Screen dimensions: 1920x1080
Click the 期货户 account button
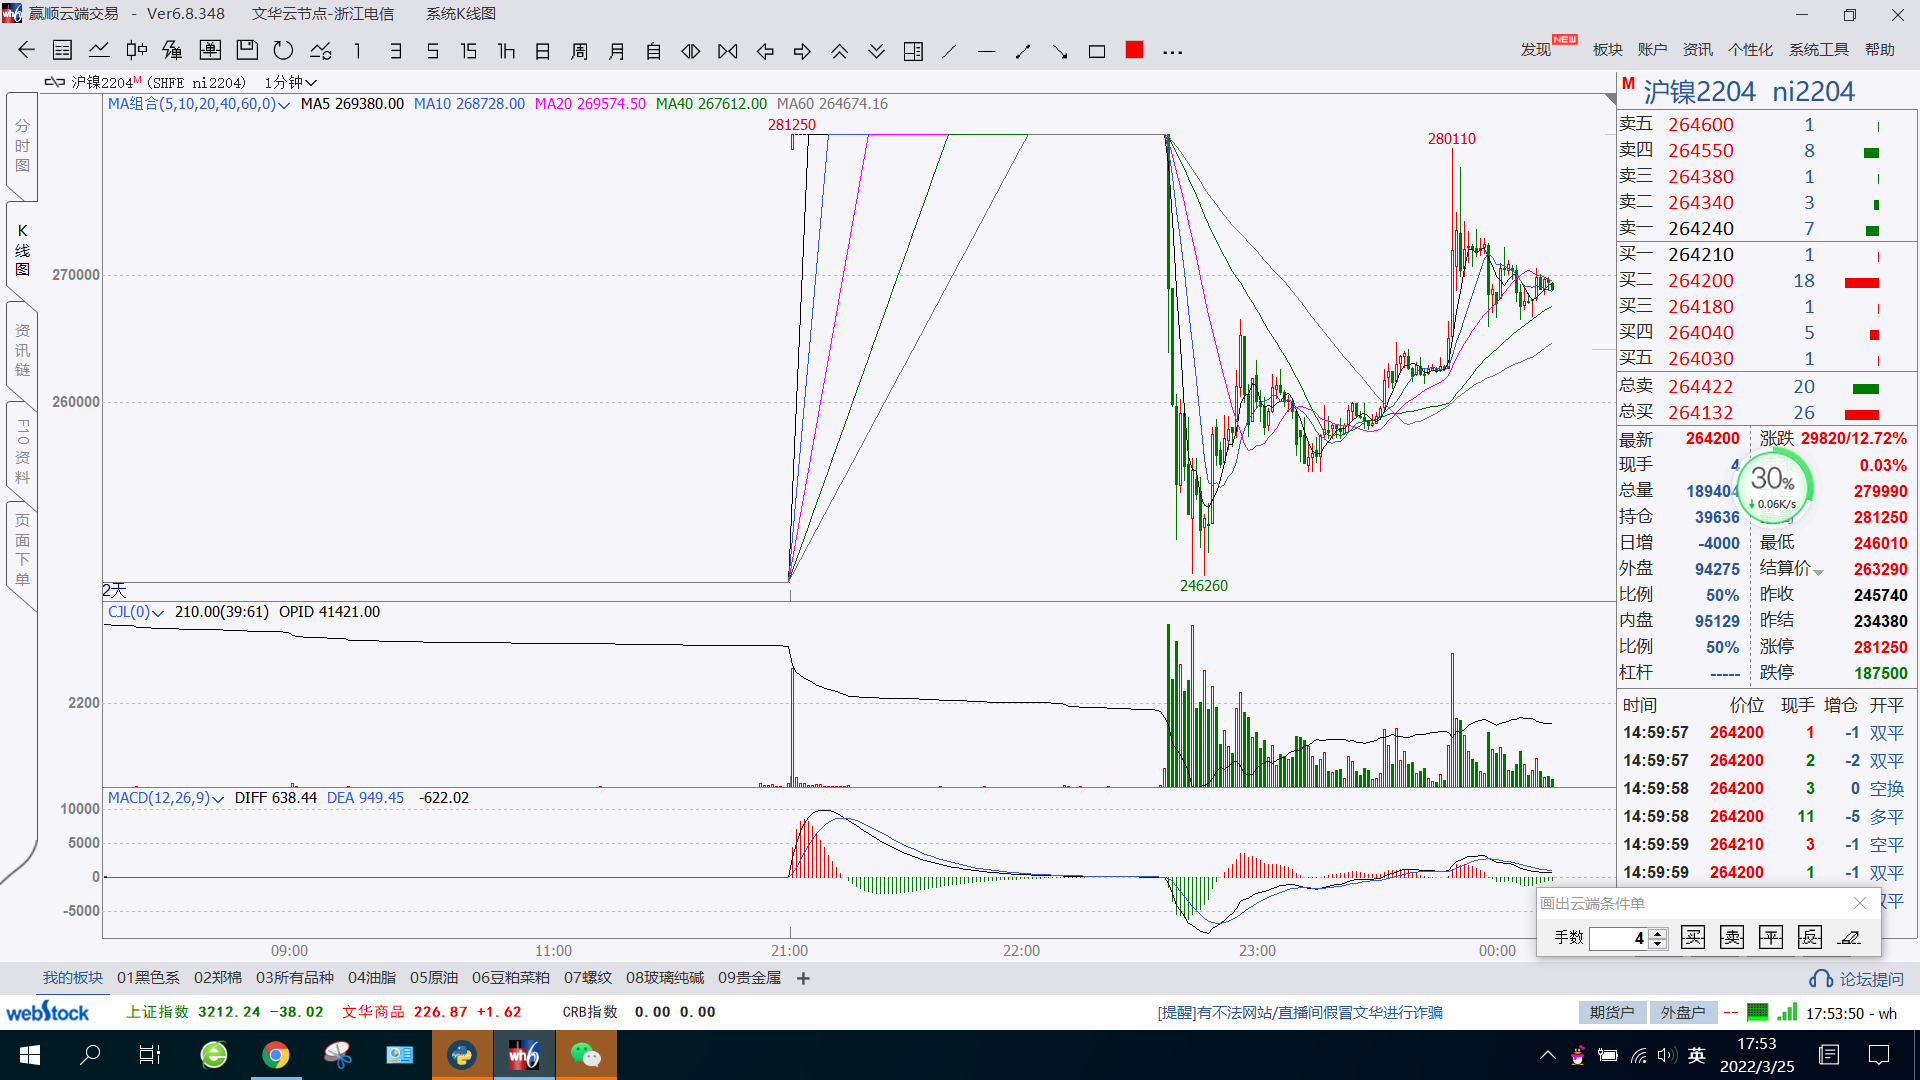(1612, 1012)
